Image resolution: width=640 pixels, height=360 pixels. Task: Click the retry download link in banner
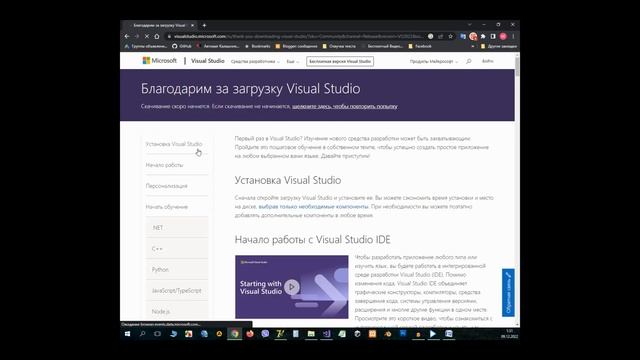344,106
